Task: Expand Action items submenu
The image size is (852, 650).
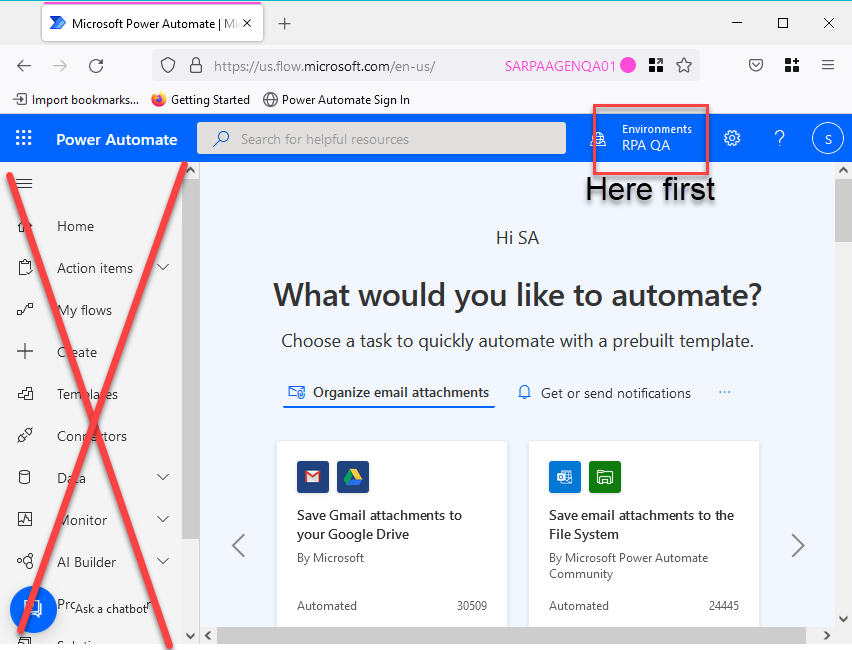Action: click(x=163, y=267)
